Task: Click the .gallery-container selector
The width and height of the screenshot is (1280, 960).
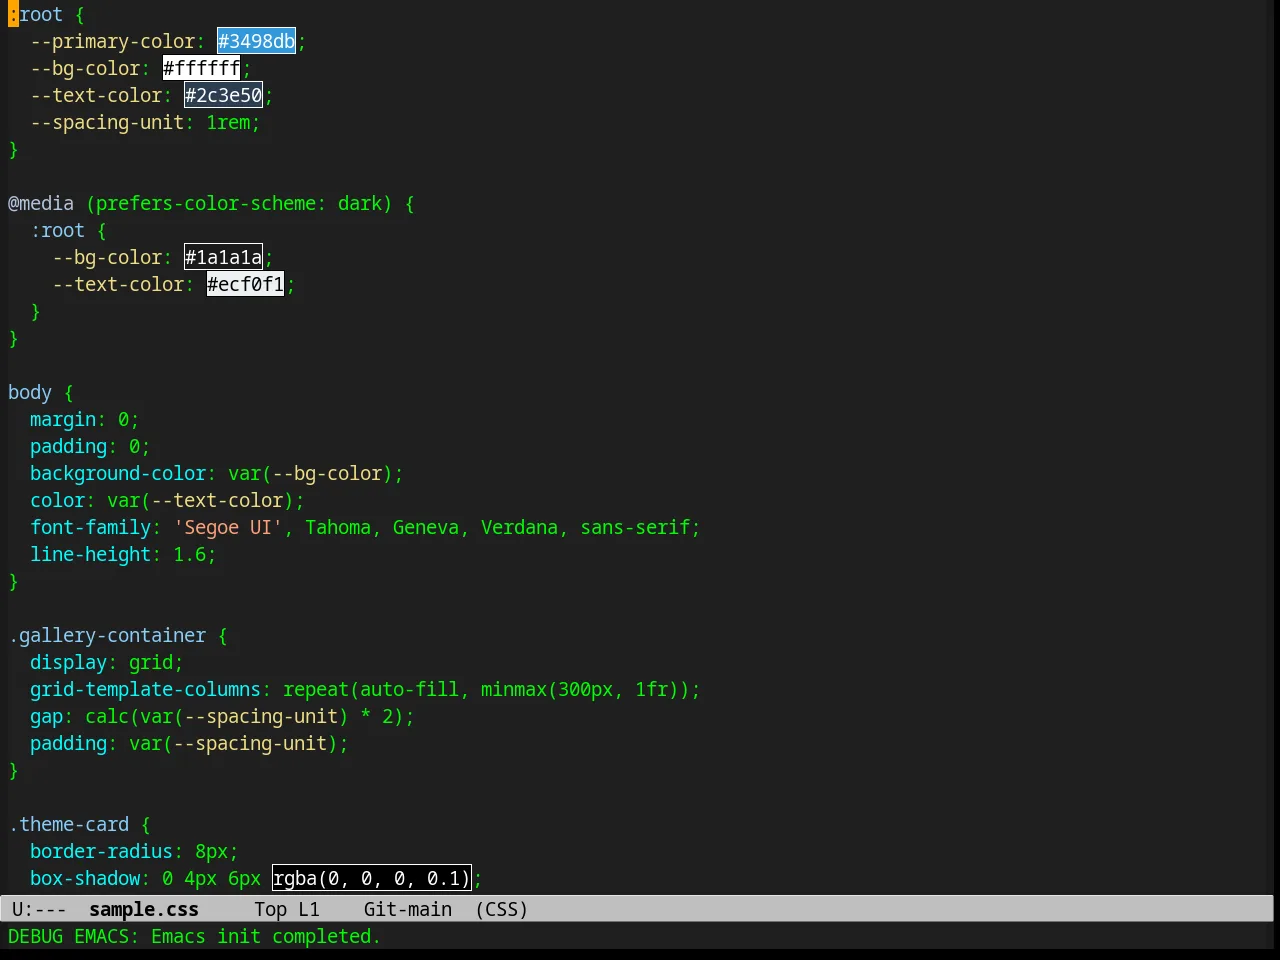Action: coord(107,635)
